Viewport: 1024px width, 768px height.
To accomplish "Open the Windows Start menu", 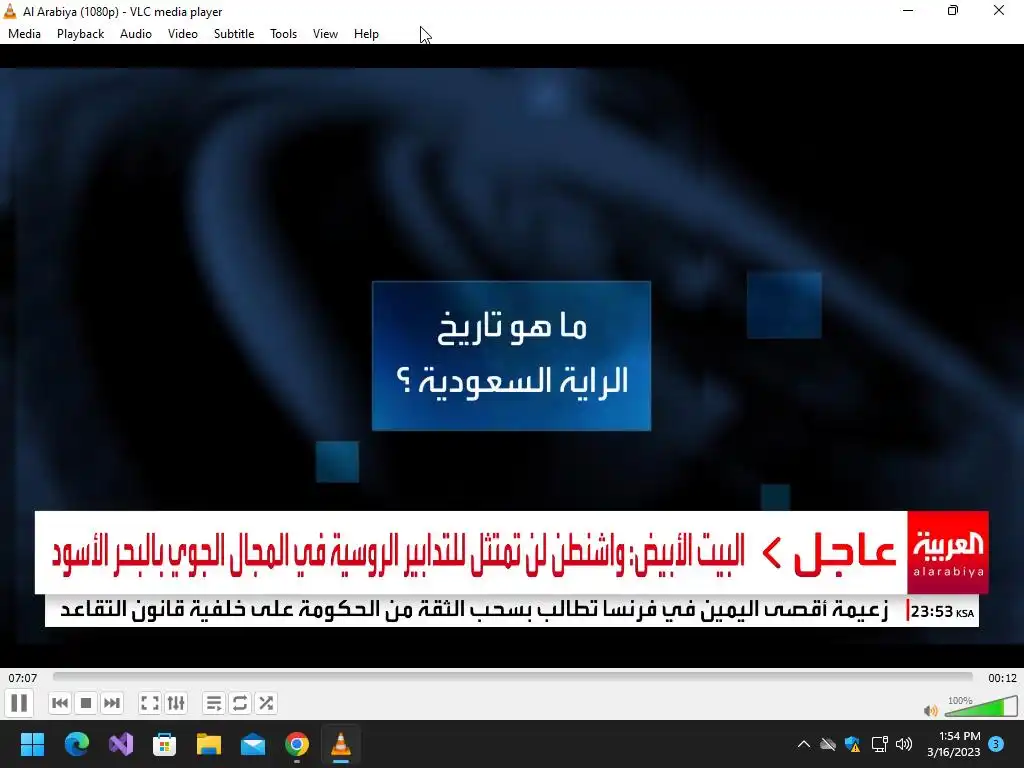I will pos(32,744).
